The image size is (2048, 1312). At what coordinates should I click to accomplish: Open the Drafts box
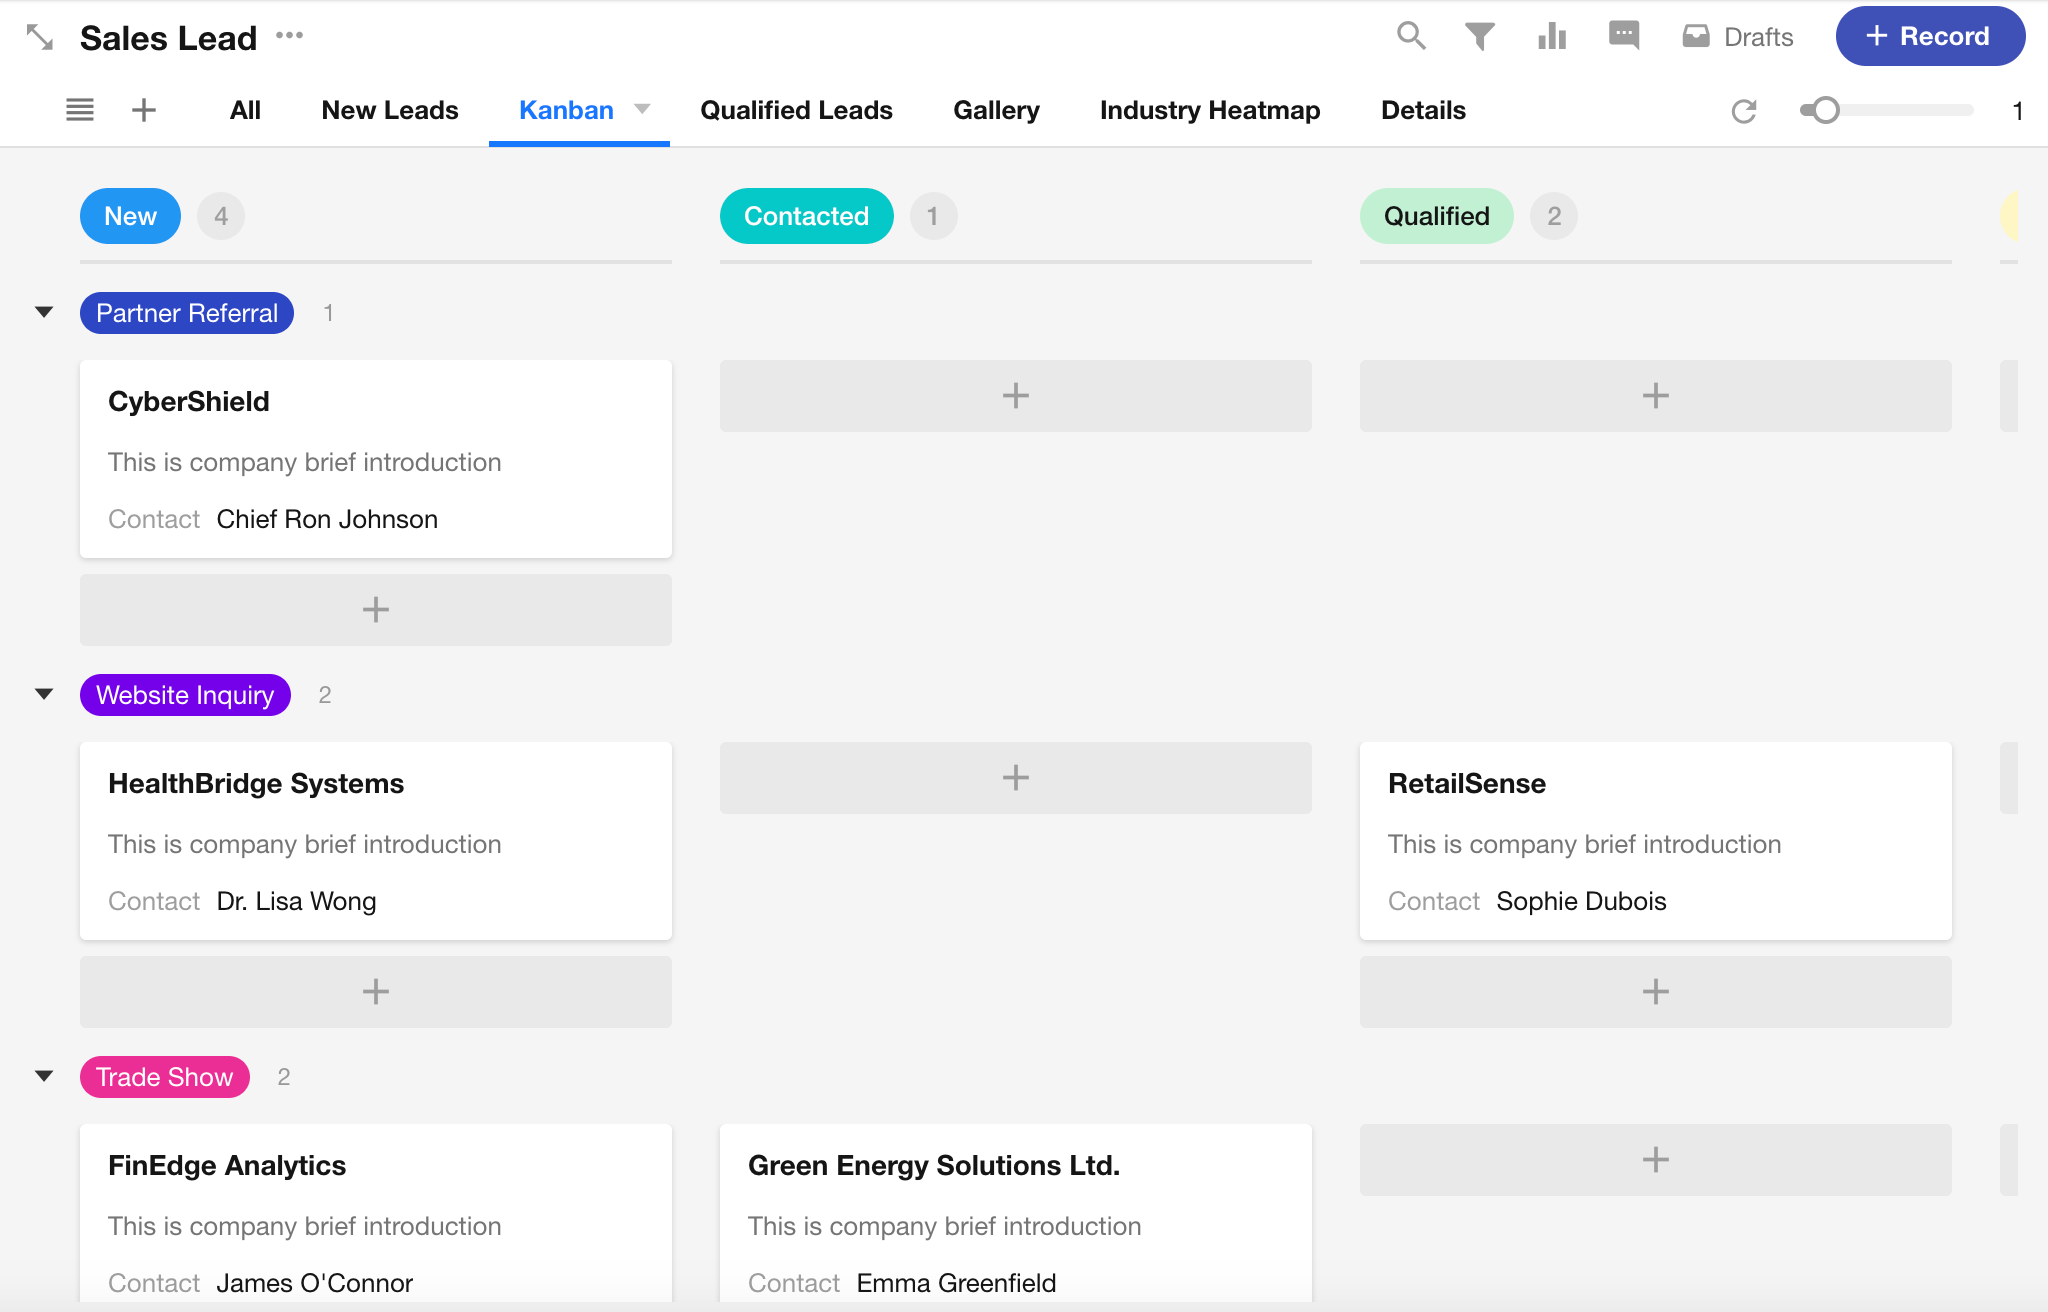pos(1738,37)
